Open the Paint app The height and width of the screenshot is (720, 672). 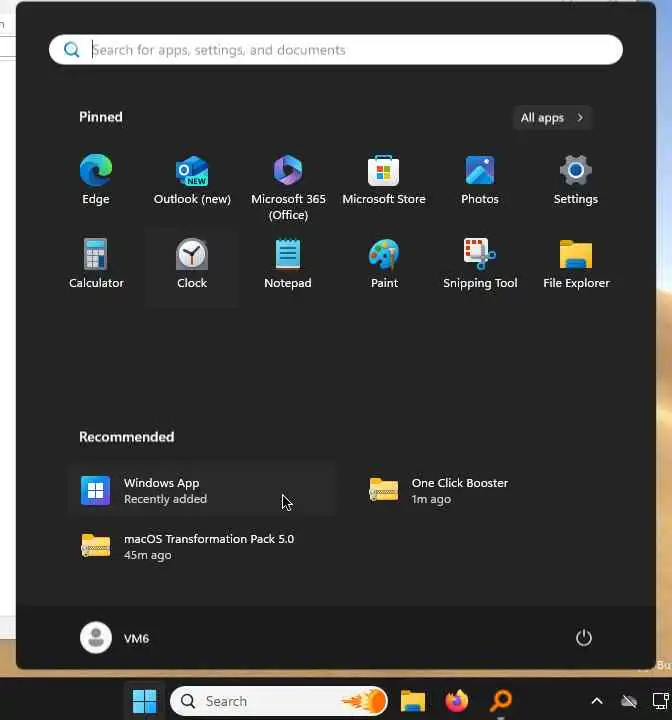pos(384,264)
